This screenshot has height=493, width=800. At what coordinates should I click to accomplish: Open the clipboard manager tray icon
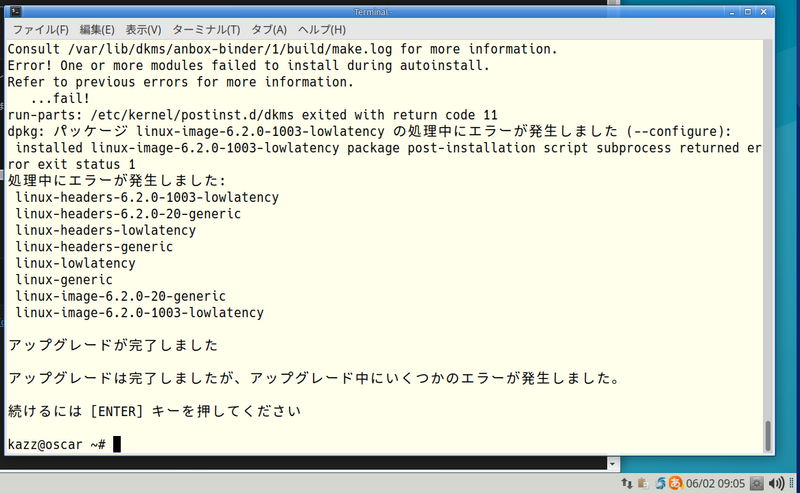(643, 483)
